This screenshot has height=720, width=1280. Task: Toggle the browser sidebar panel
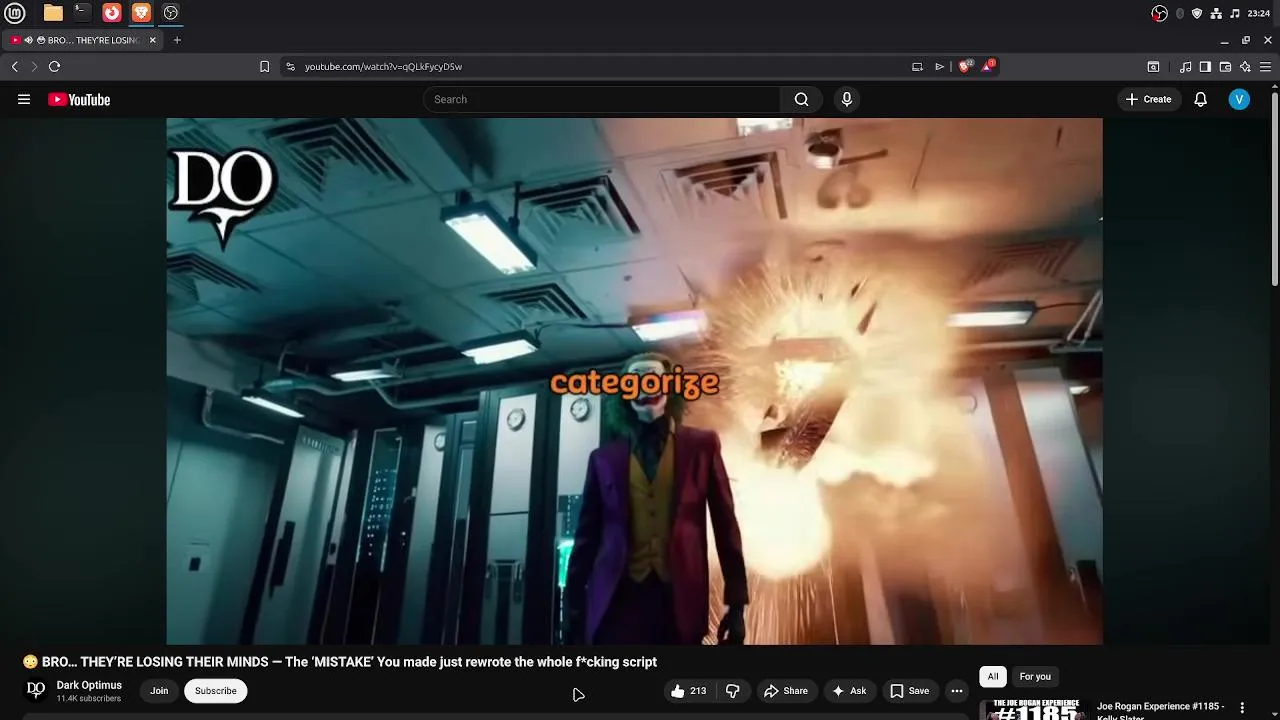tap(1205, 67)
